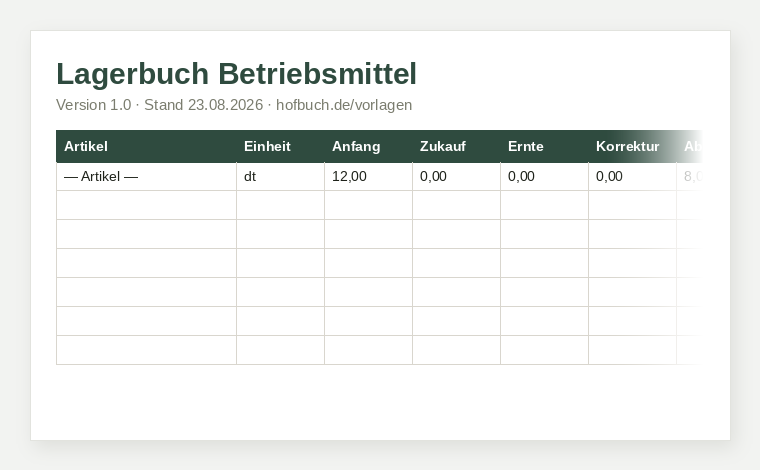Click the Einheit column header
760x470 pixels.
tap(281, 146)
